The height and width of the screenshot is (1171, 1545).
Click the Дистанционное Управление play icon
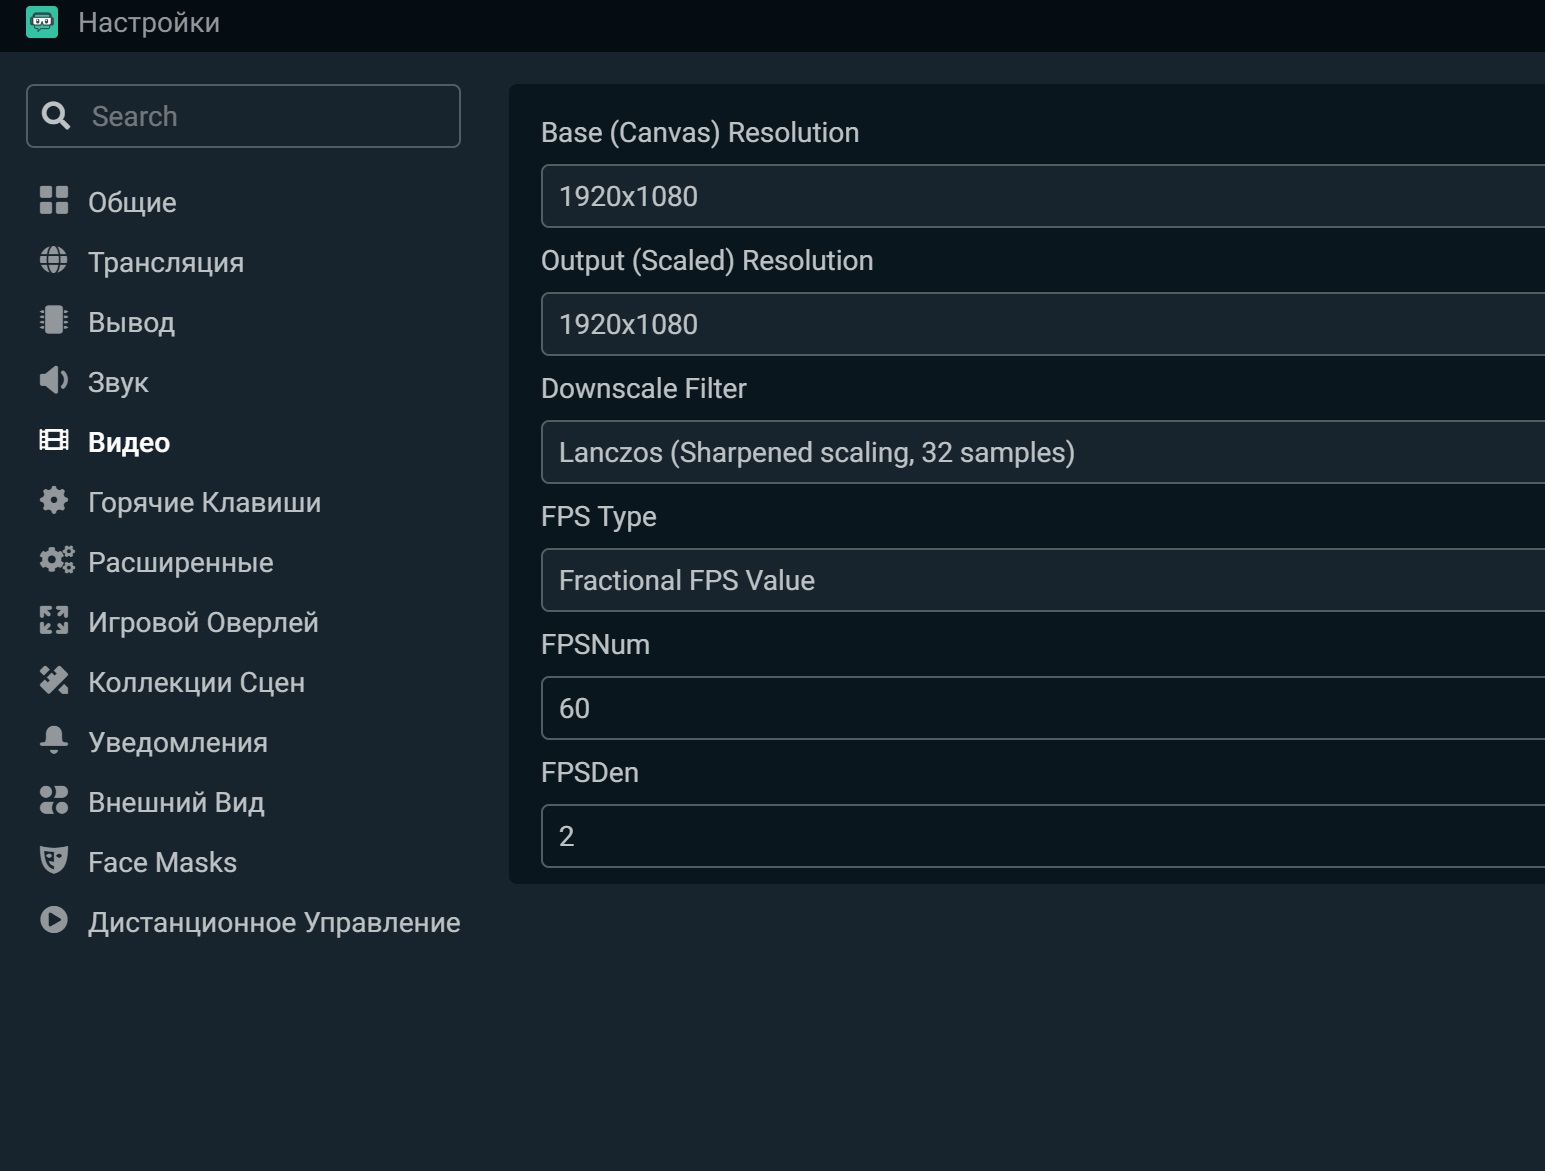click(x=54, y=920)
